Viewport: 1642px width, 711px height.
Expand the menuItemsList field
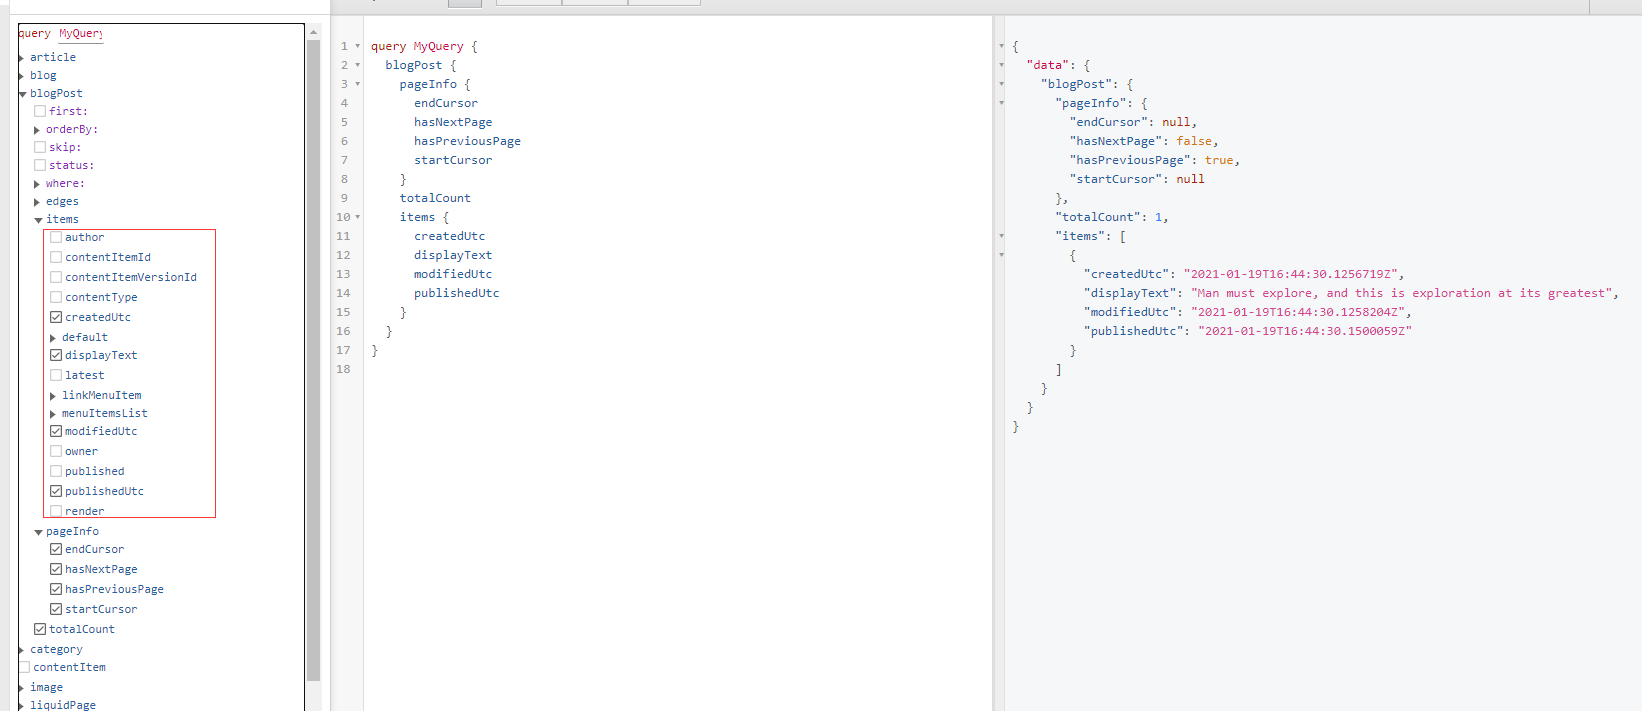click(x=54, y=414)
